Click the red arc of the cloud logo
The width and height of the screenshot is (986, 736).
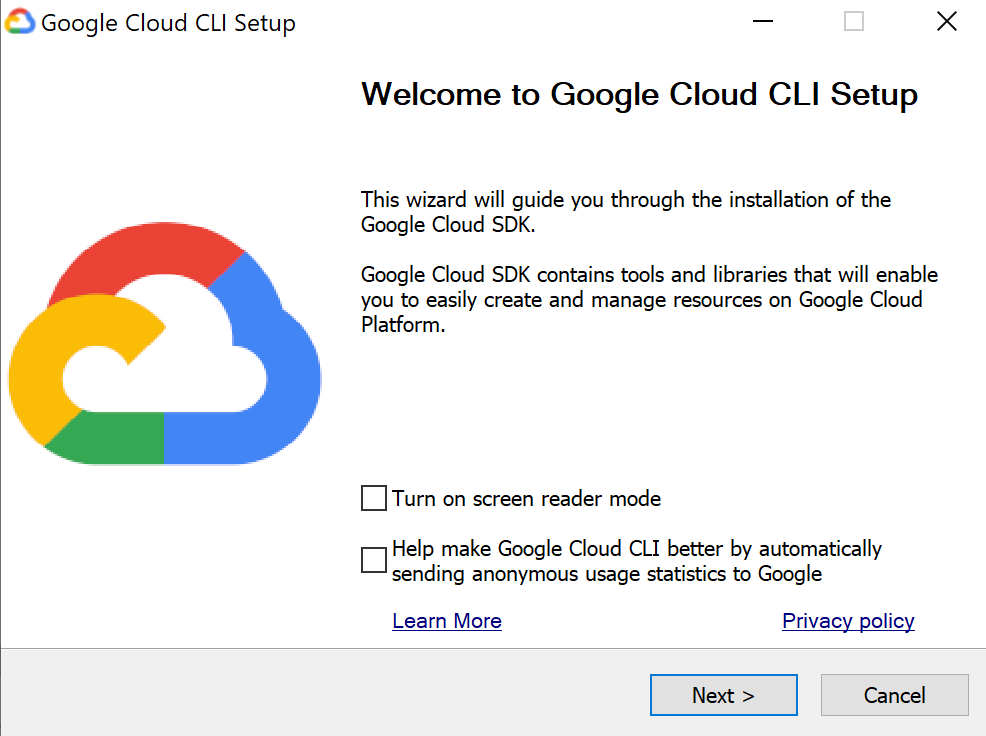tap(145, 250)
